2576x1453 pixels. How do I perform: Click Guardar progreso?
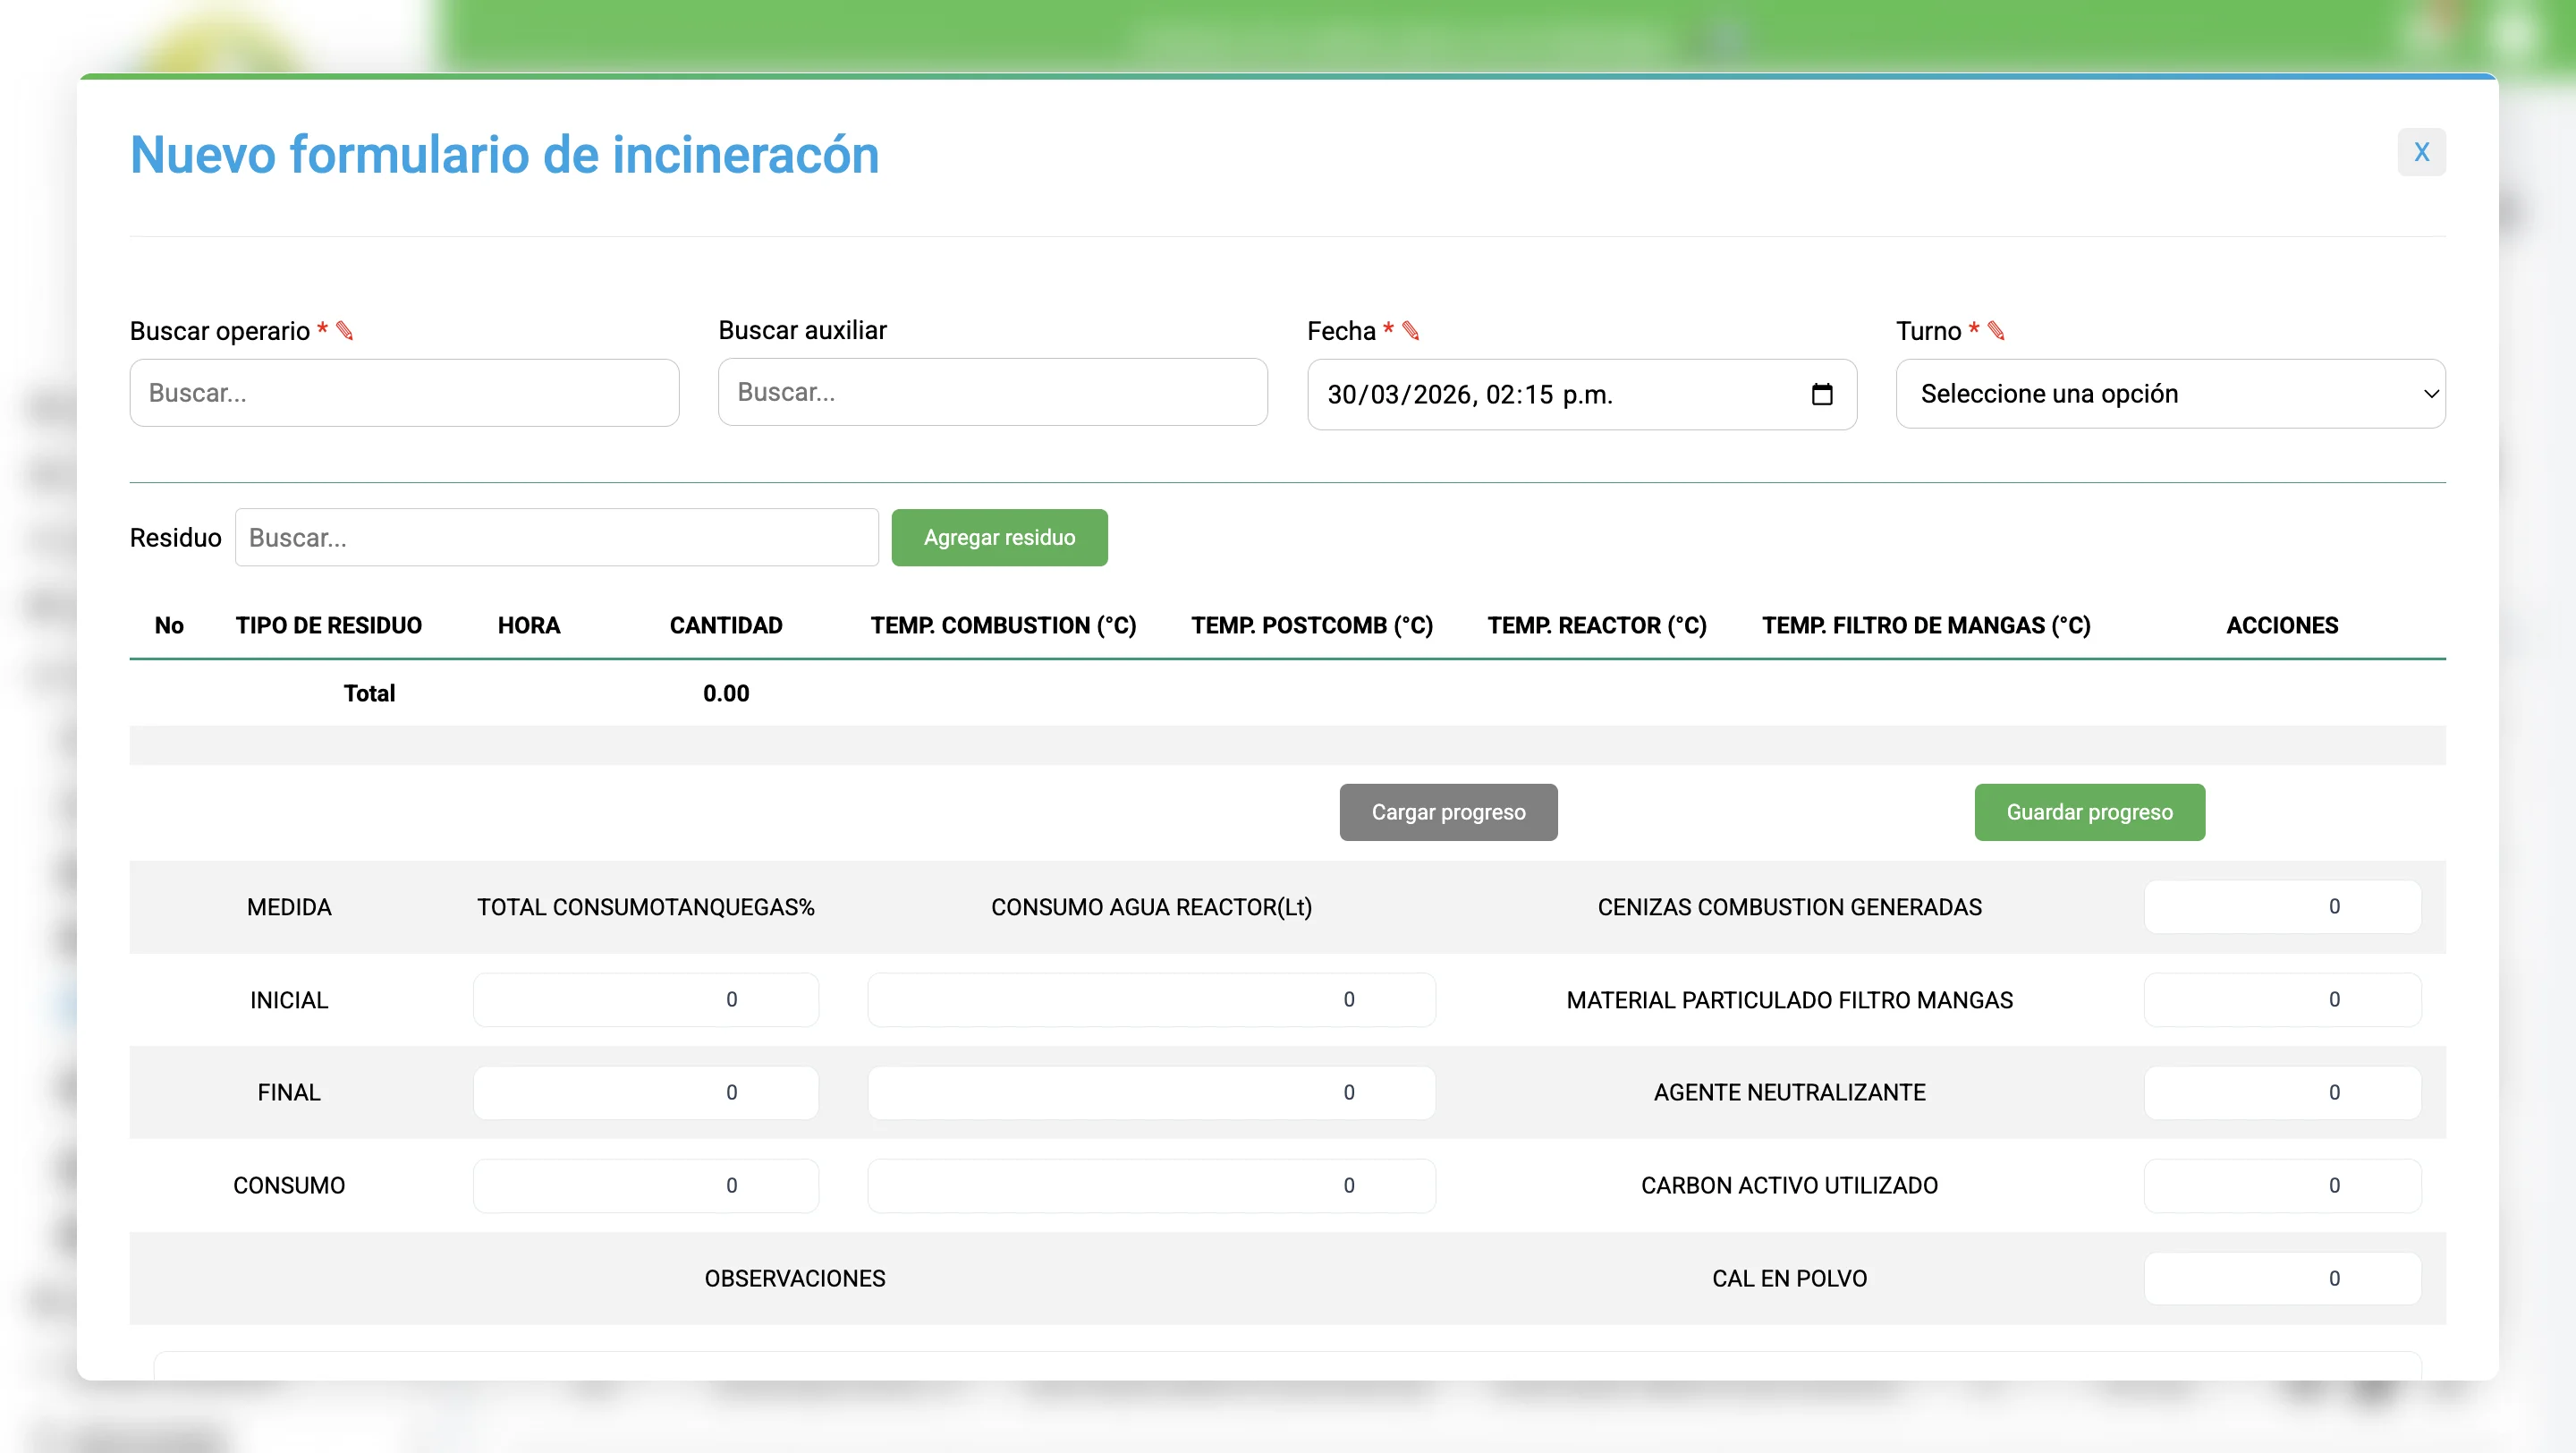[x=2089, y=812]
